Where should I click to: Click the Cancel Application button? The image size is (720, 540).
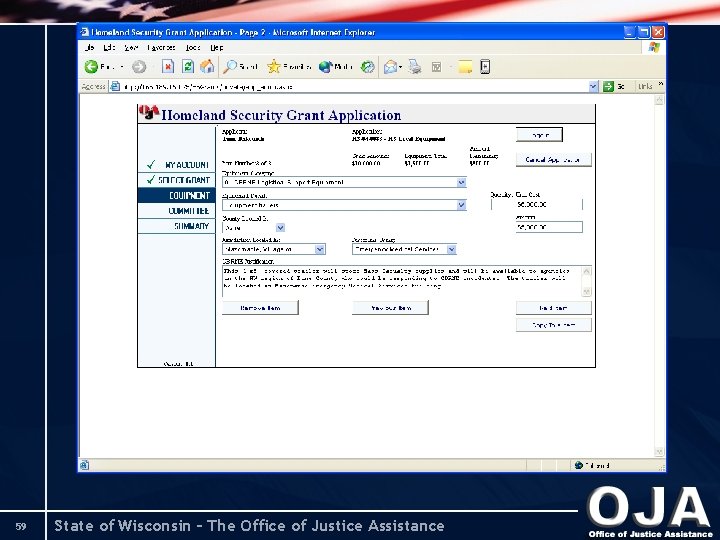pos(554,160)
